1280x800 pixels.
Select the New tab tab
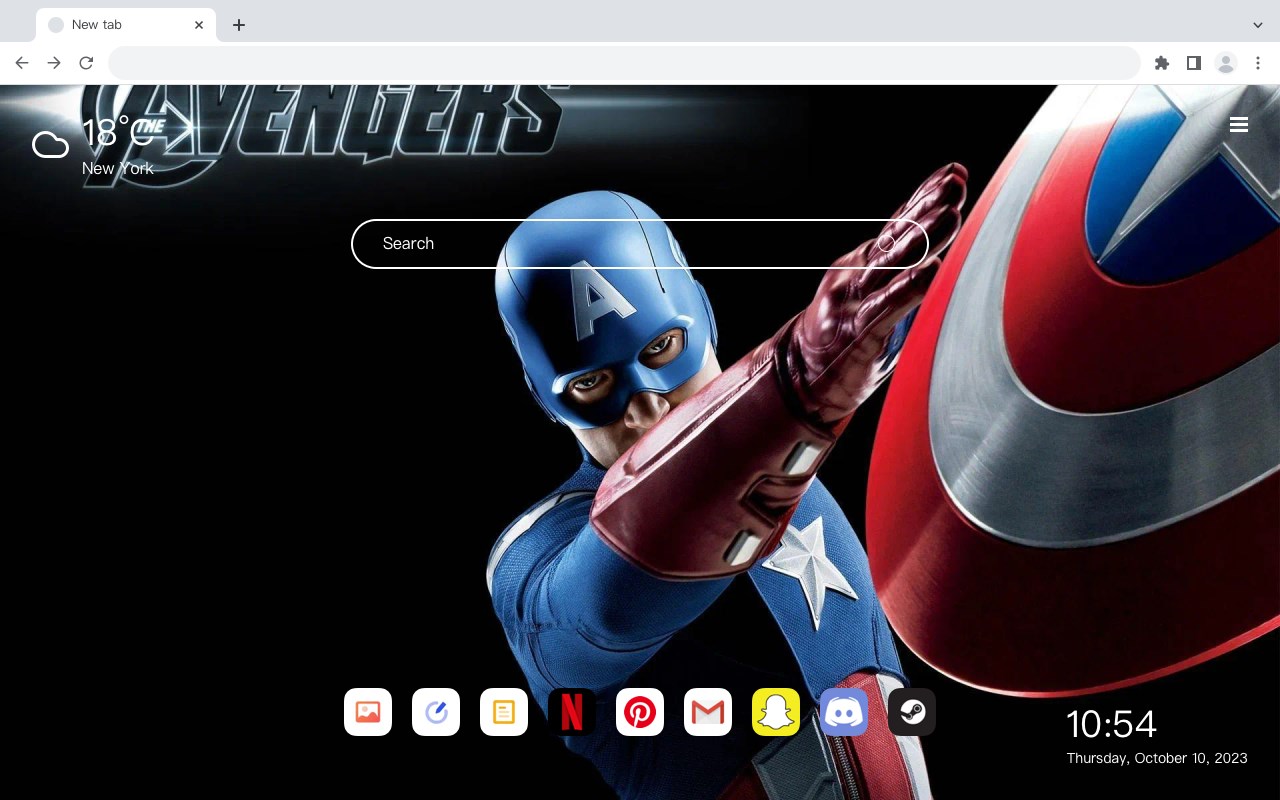click(x=125, y=25)
